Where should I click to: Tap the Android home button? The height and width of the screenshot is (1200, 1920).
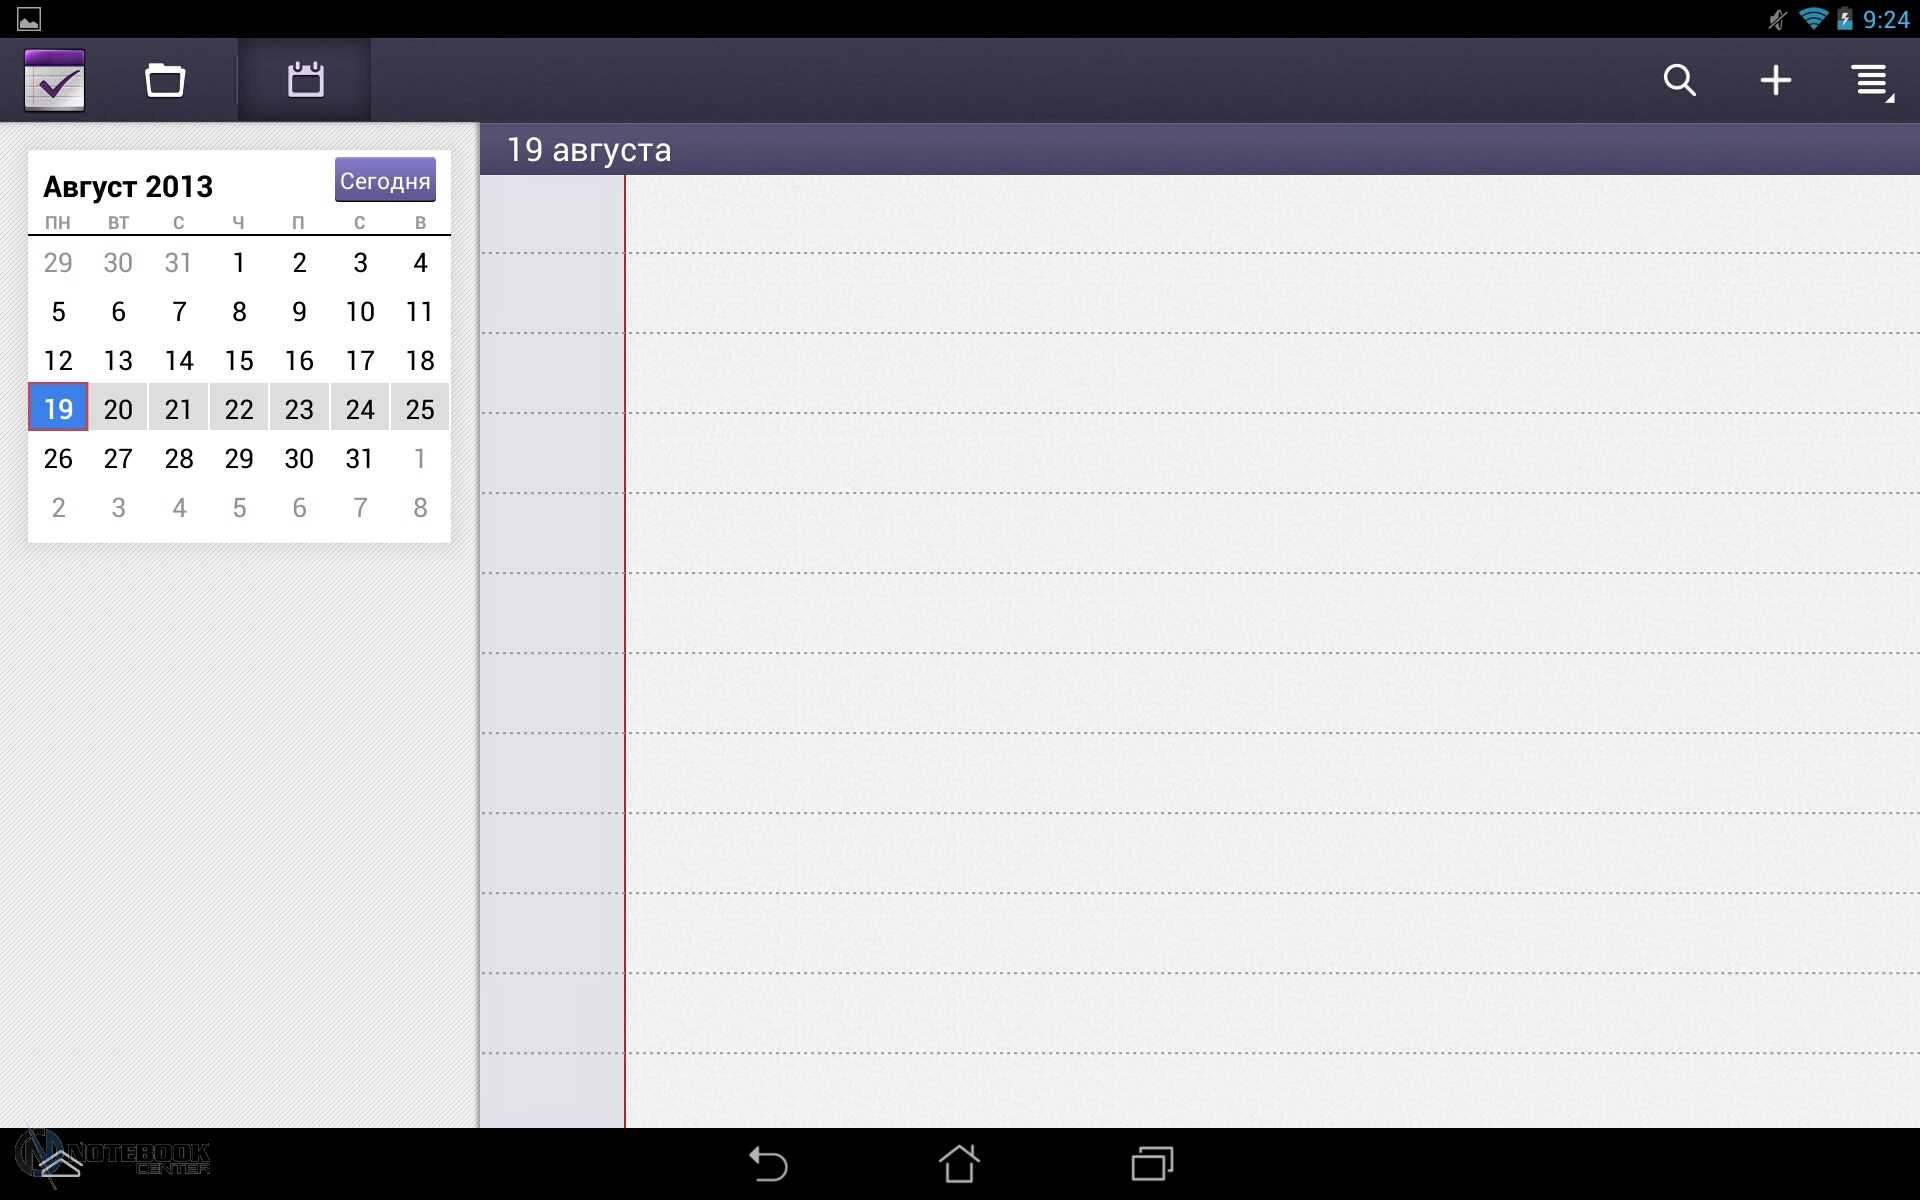[959, 1164]
